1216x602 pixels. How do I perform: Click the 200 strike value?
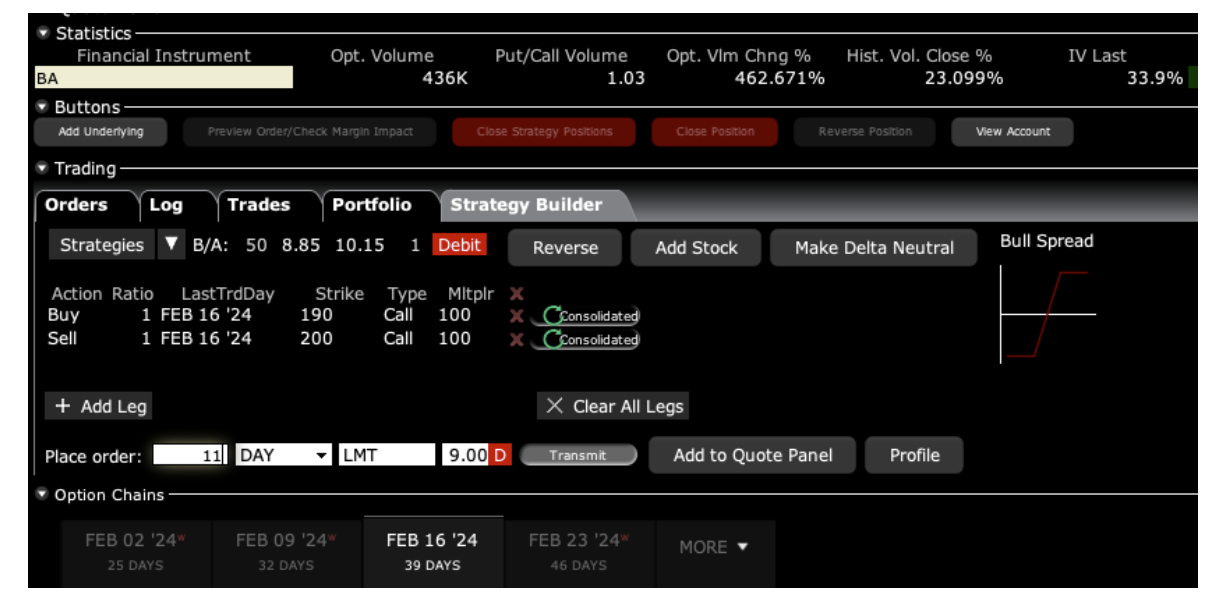(316, 339)
